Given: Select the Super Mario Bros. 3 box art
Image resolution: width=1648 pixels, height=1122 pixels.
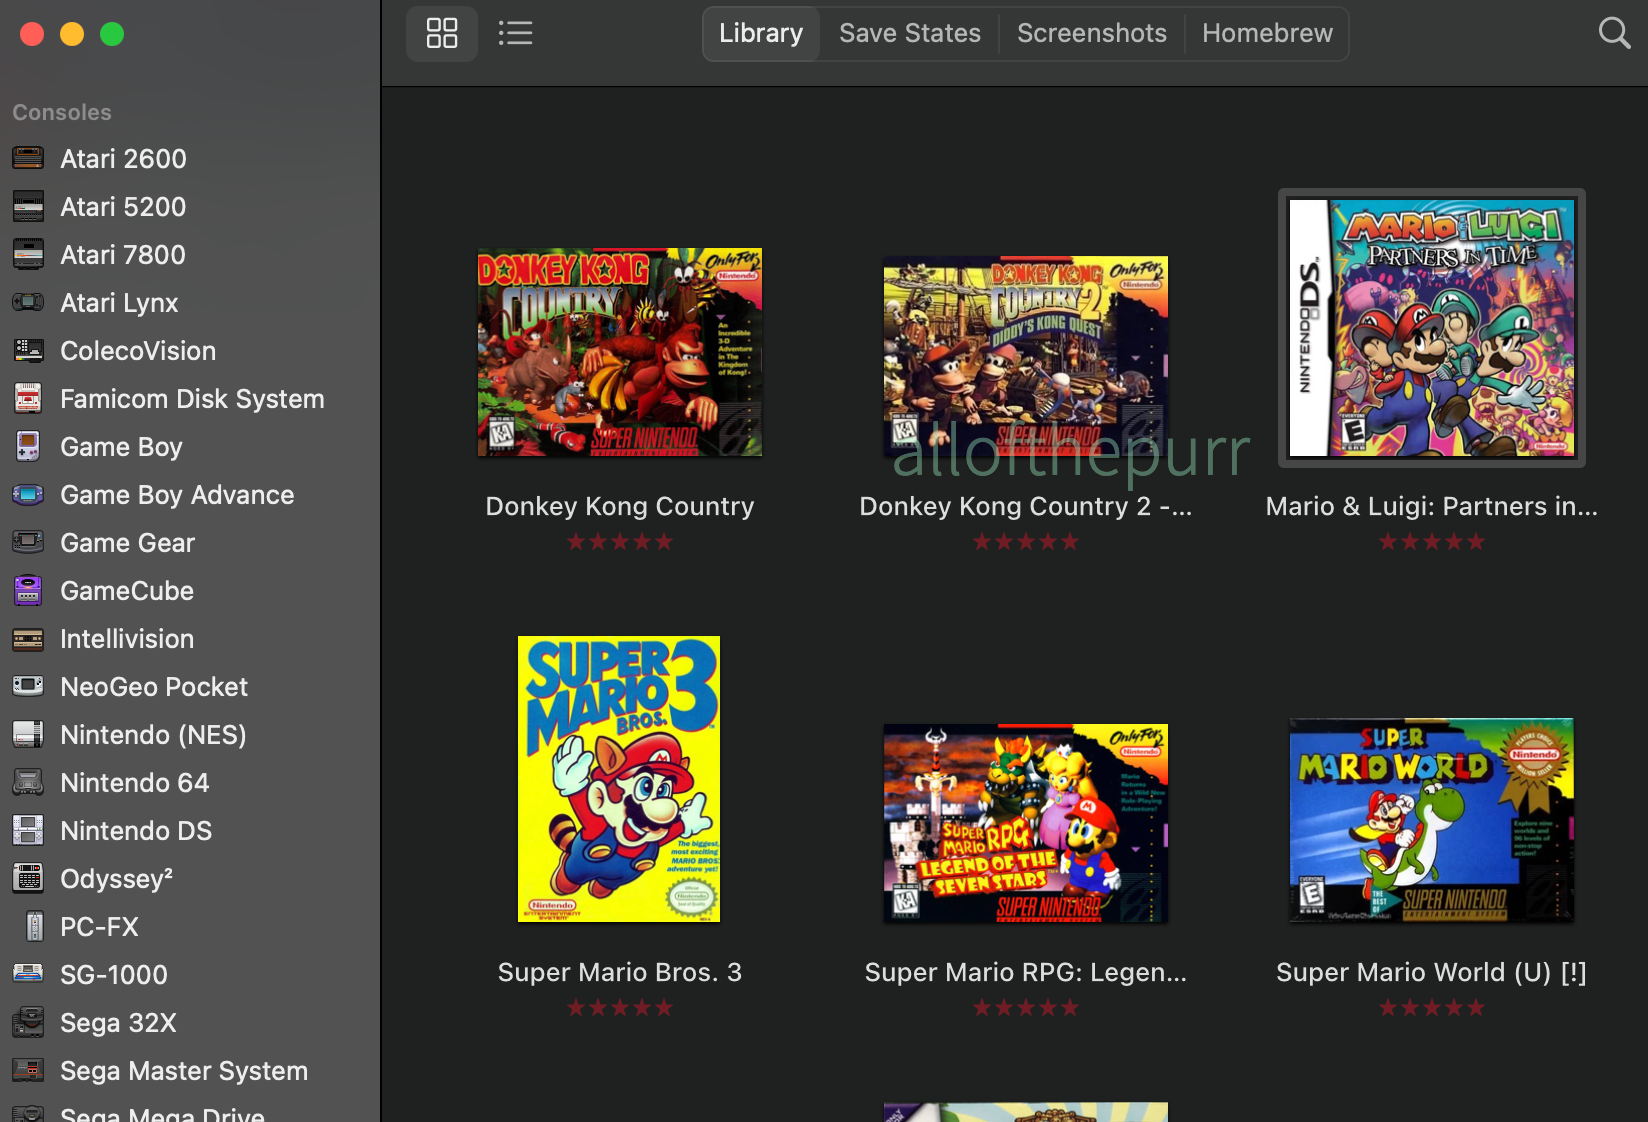Looking at the screenshot, I should coord(619,779).
